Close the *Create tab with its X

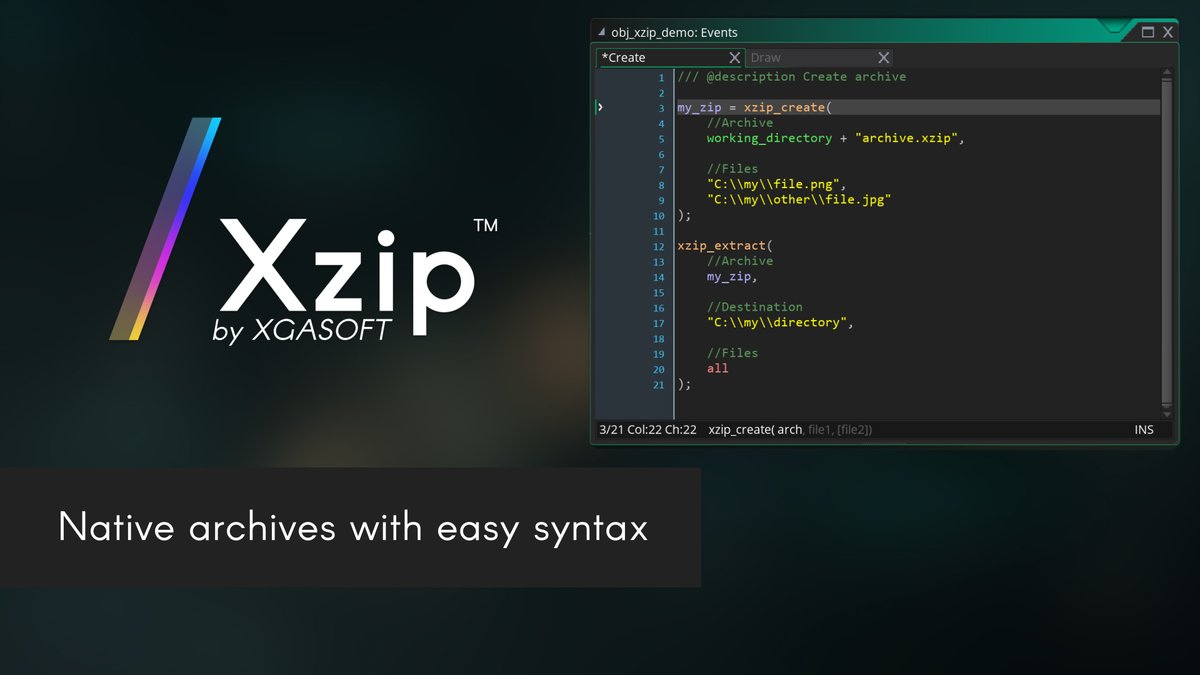pos(735,58)
